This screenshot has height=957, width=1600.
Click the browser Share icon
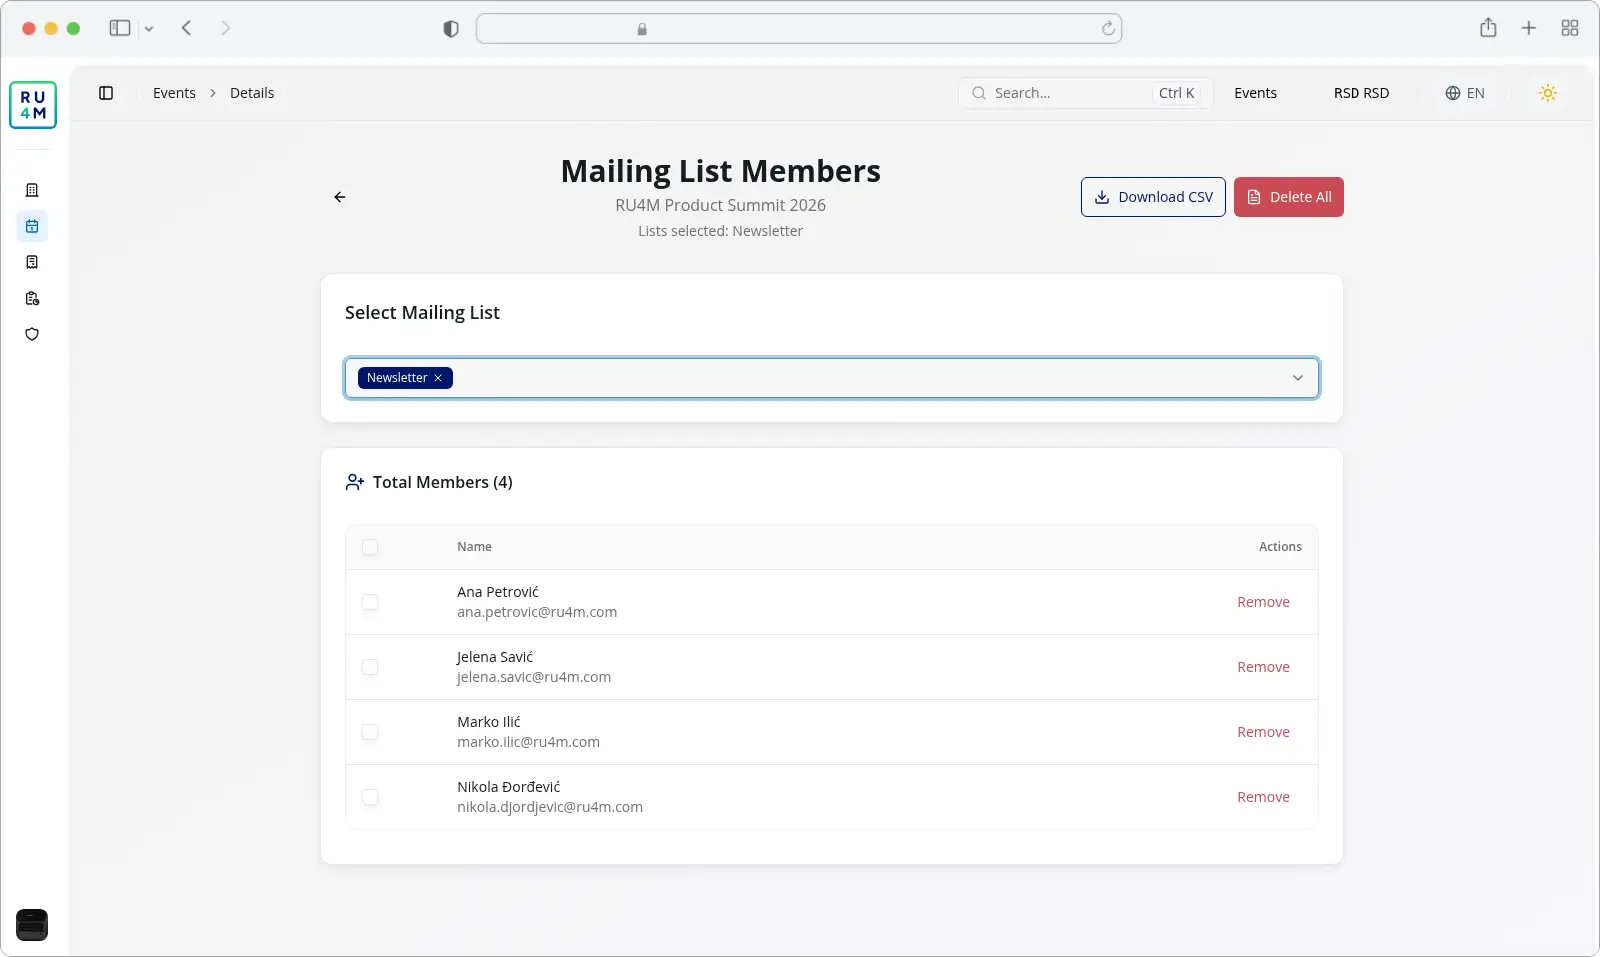tap(1488, 28)
